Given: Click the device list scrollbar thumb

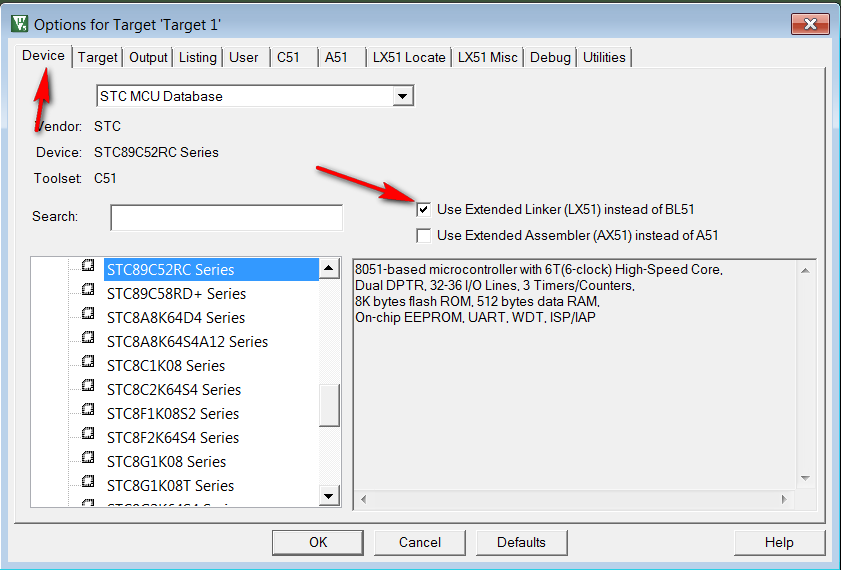Looking at the screenshot, I should 329,405.
